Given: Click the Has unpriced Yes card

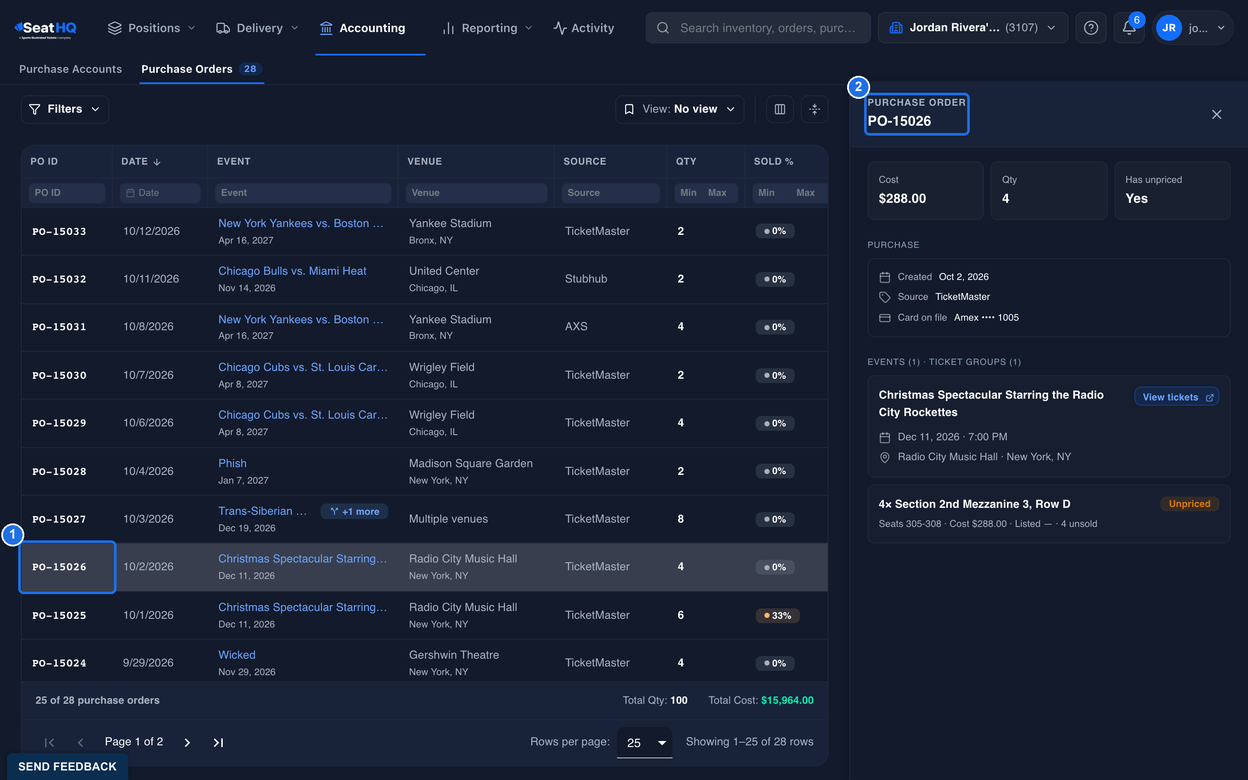Looking at the screenshot, I should [1172, 190].
